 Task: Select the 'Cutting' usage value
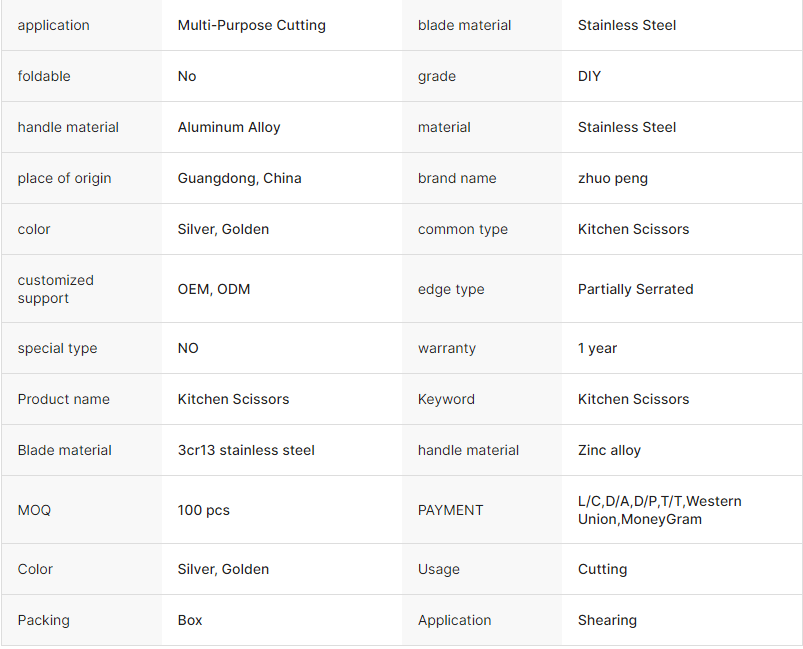click(602, 569)
